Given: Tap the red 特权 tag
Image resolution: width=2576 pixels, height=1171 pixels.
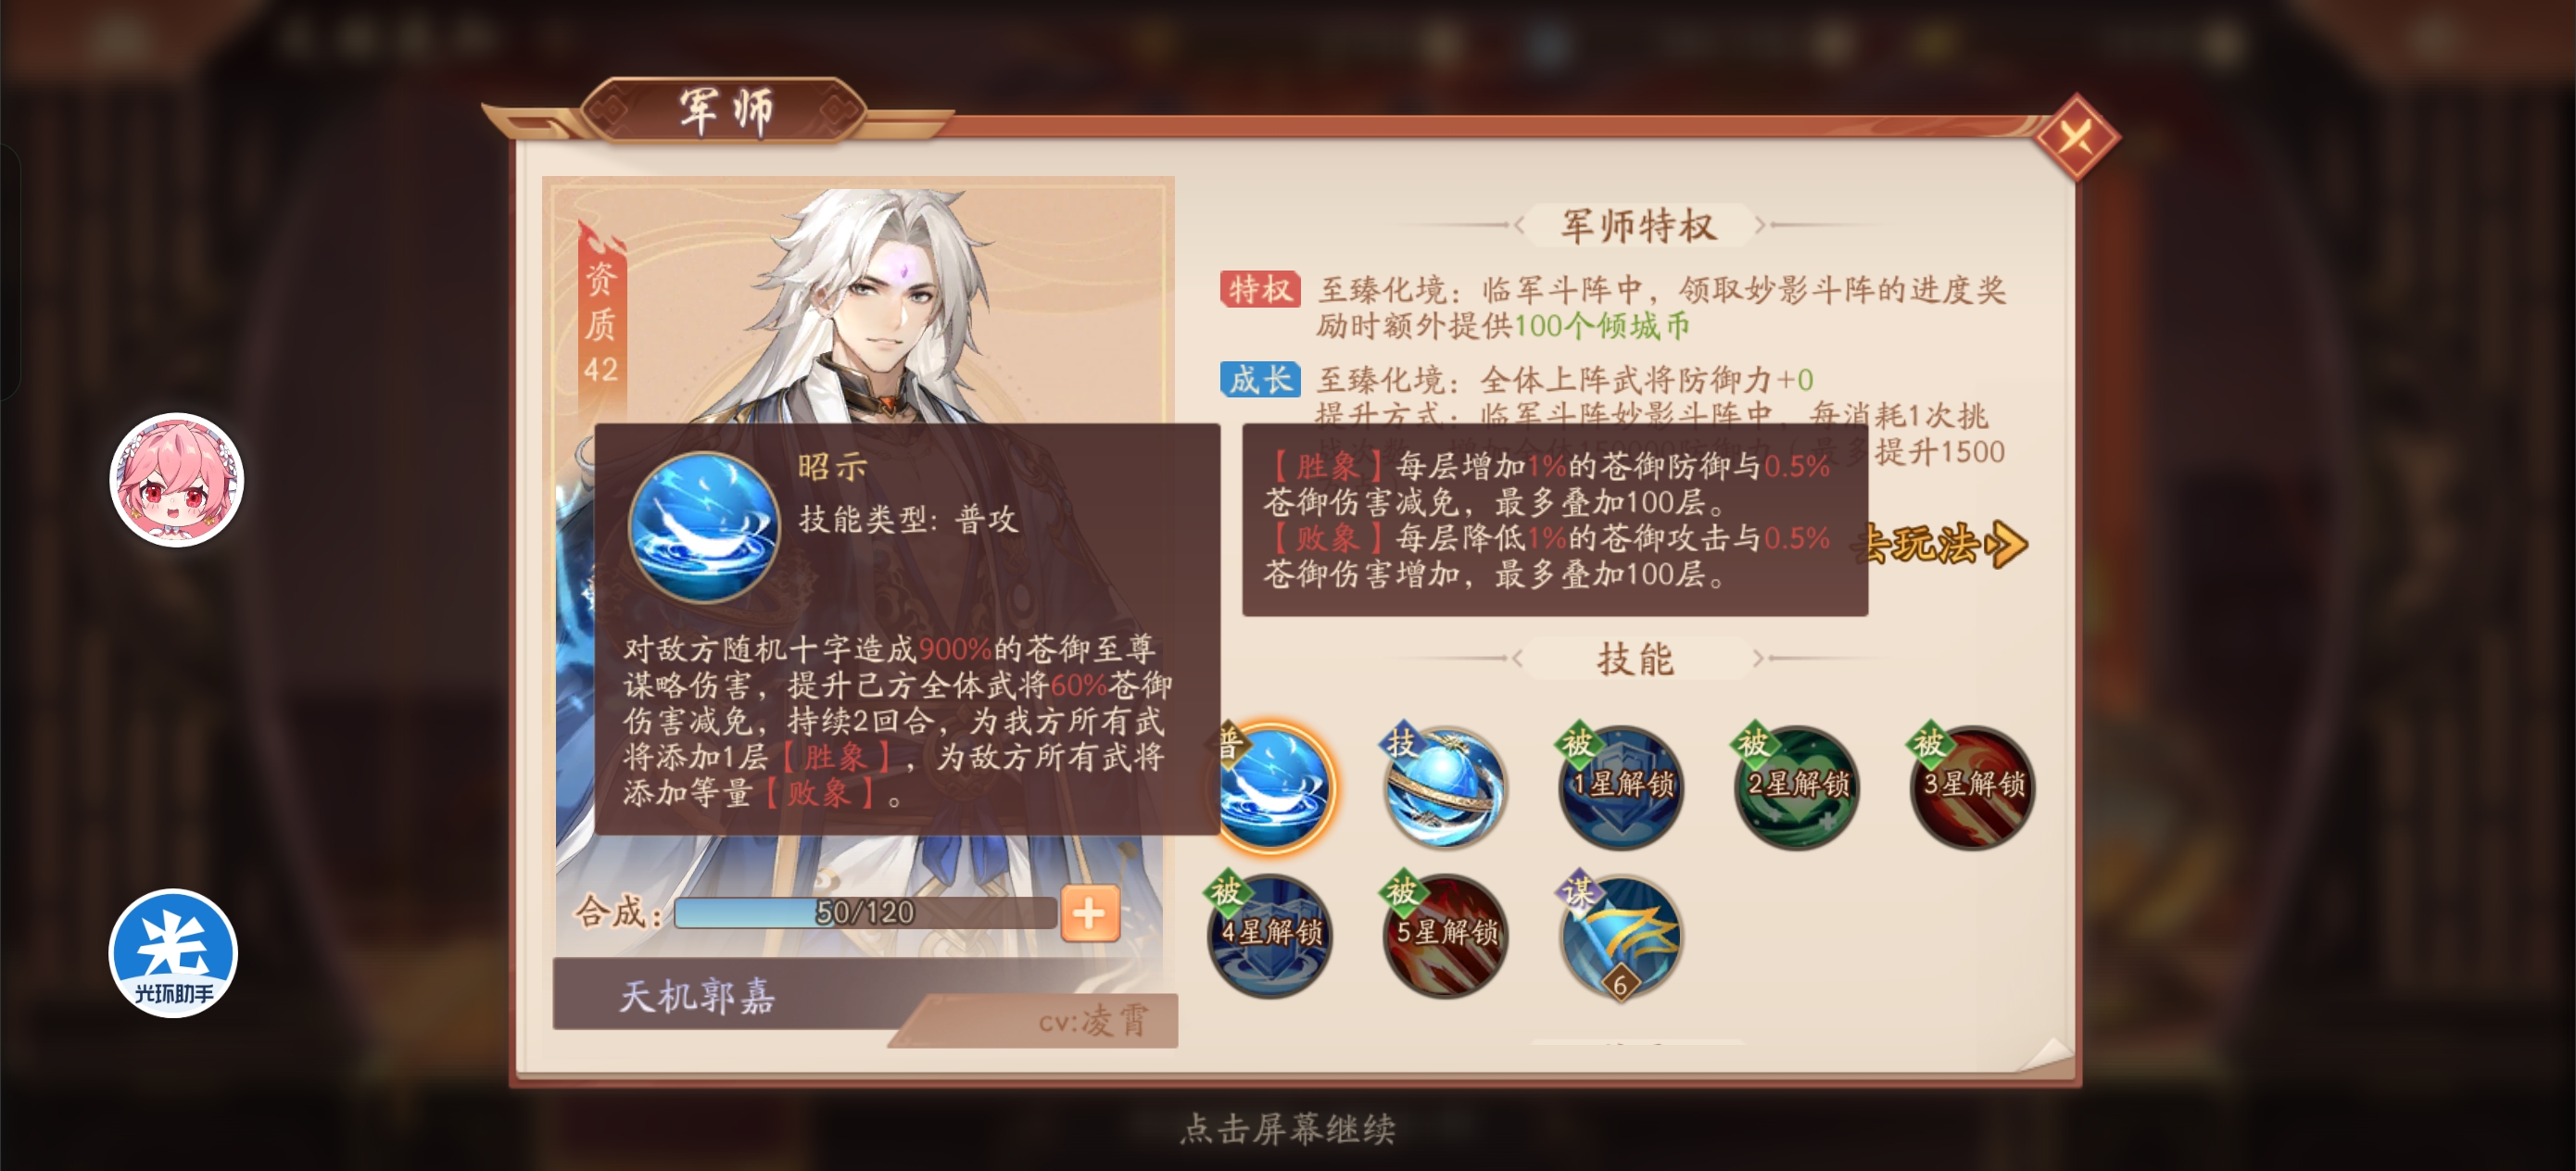Looking at the screenshot, I should coord(1259,289).
